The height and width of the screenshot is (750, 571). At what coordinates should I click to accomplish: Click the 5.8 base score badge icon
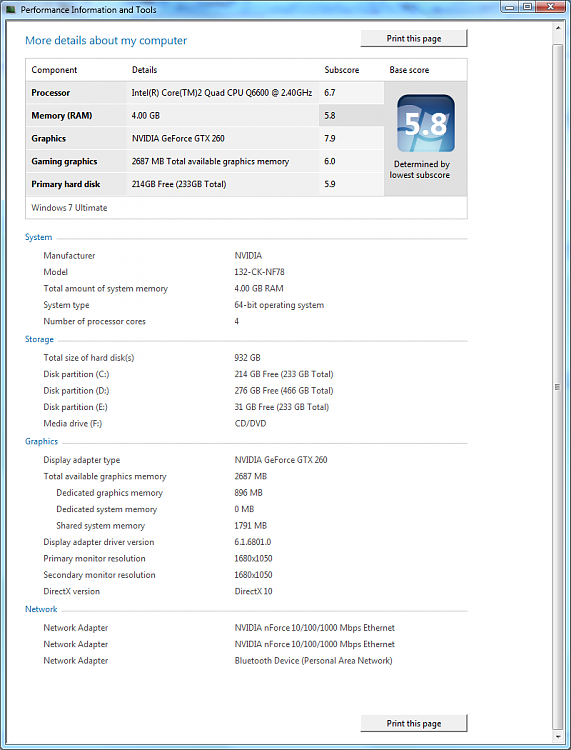pyautogui.click(x=426, y=123)
